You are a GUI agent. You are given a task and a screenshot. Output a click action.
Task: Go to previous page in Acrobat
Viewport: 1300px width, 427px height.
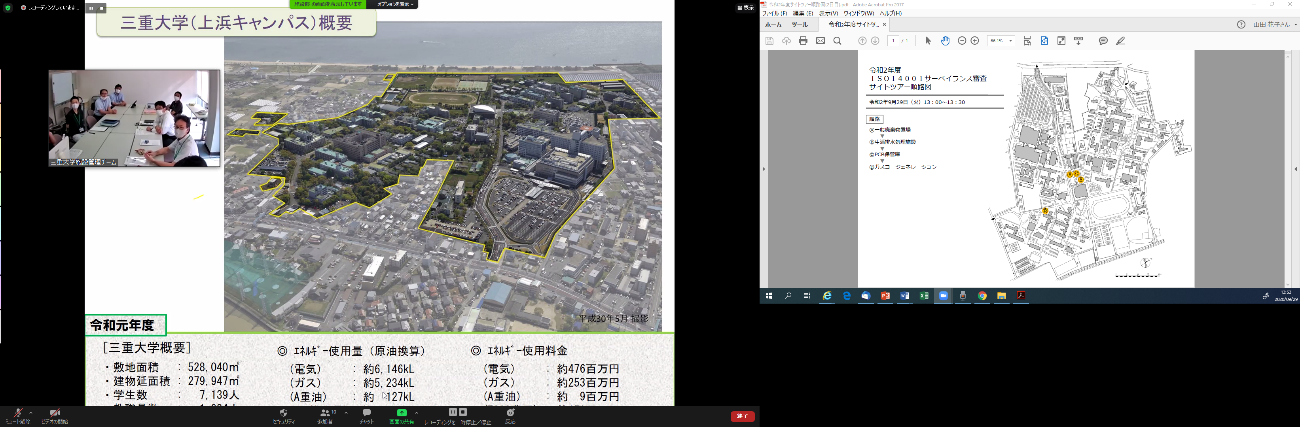pyautogui.click(x=862, y=40)
